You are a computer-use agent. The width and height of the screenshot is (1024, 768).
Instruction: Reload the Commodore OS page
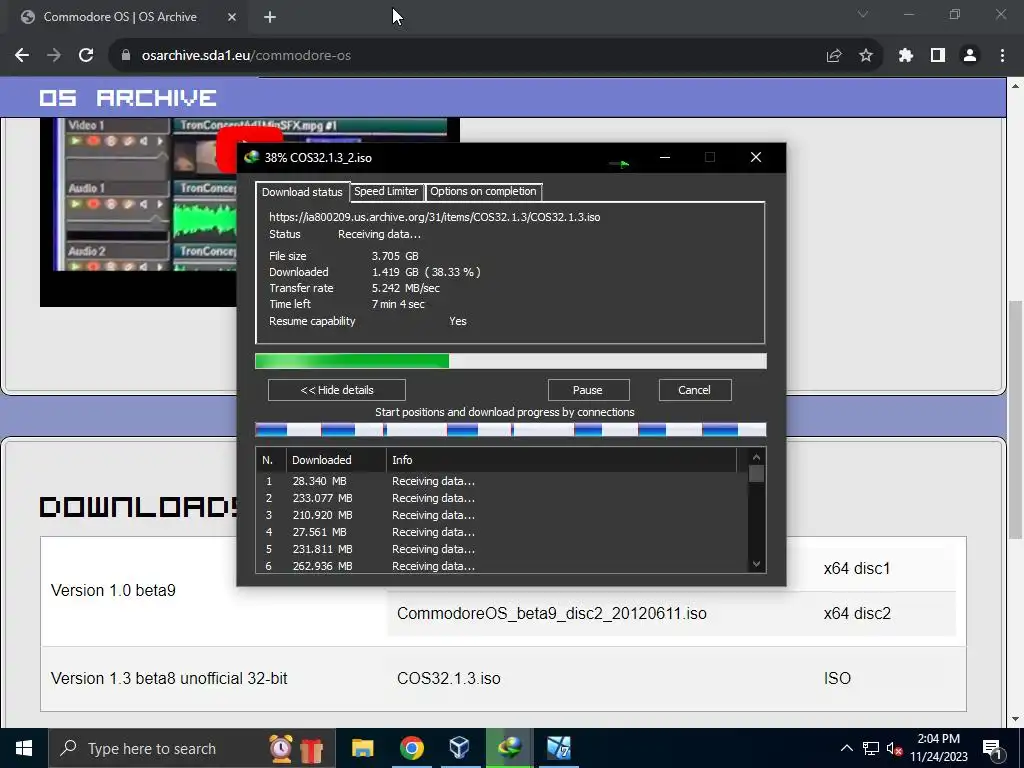(86, 56)
